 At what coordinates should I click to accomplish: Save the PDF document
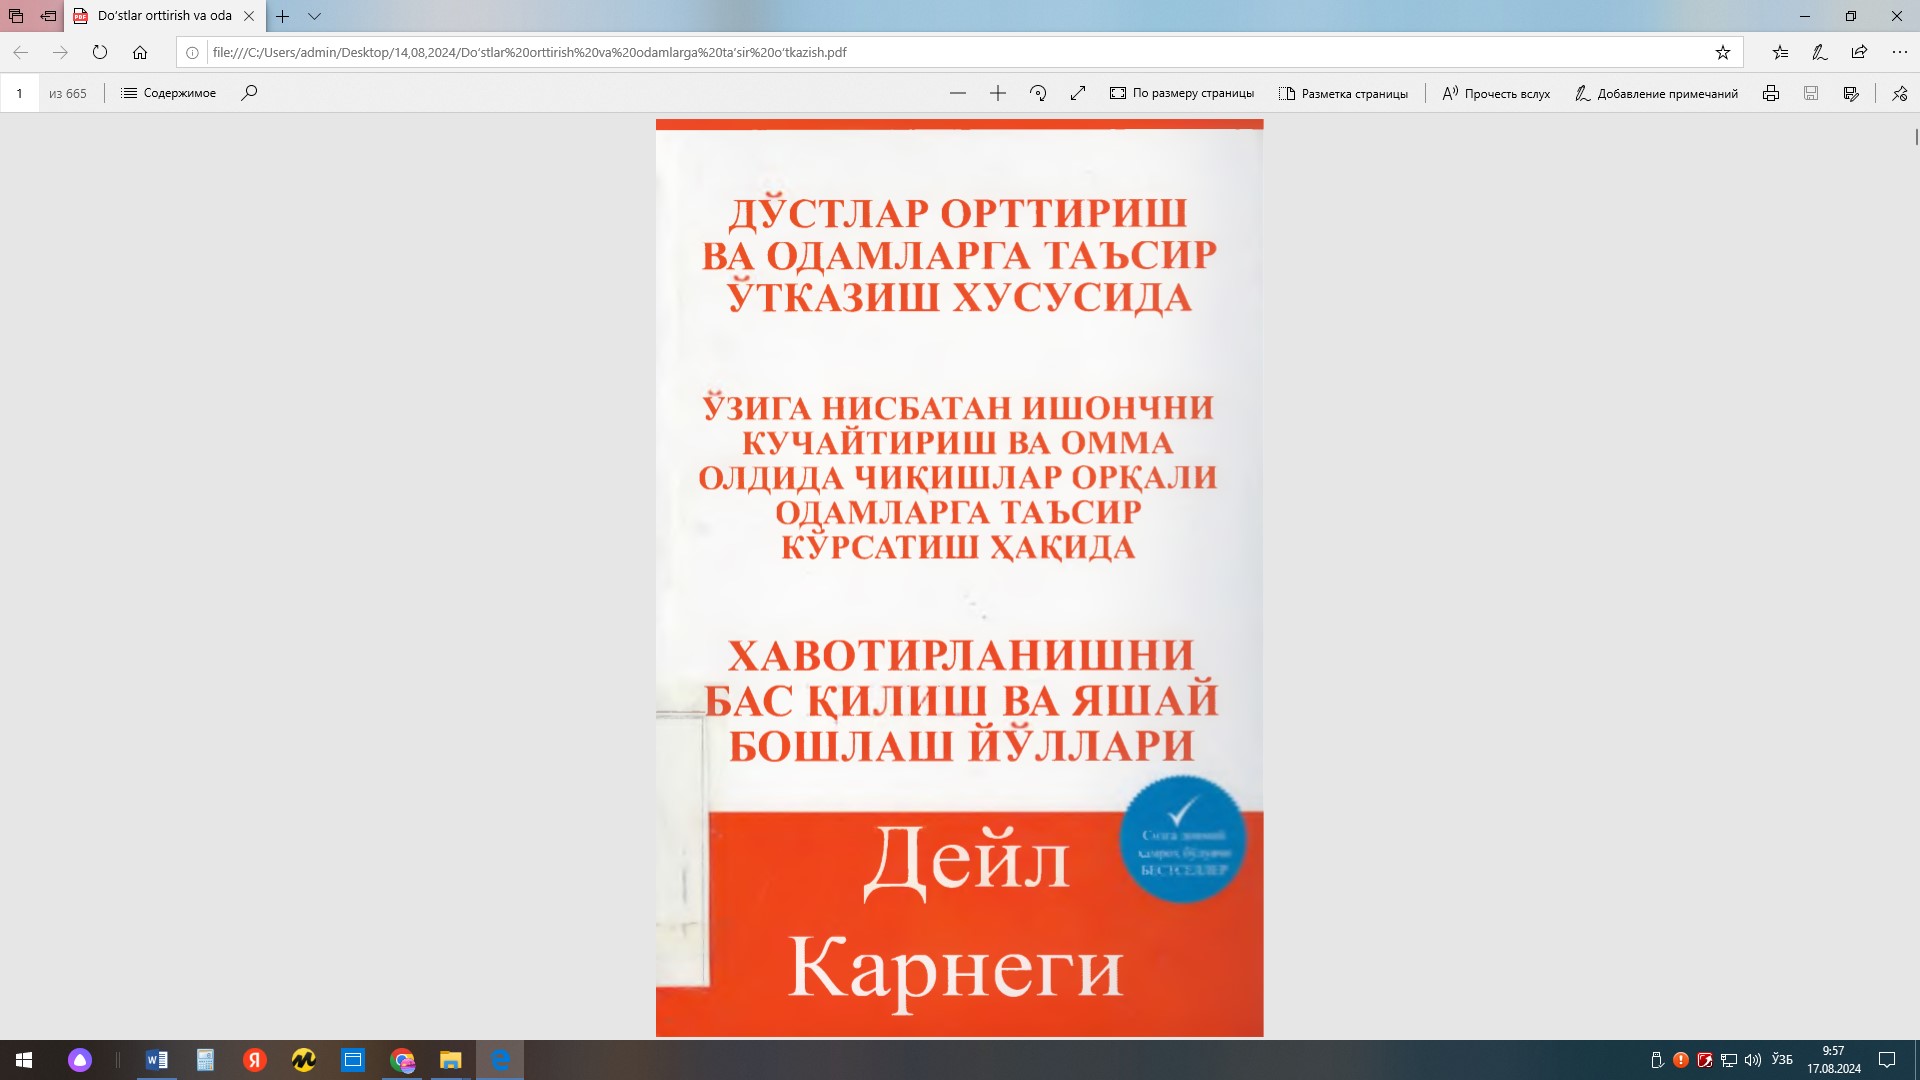(1811, 93)
